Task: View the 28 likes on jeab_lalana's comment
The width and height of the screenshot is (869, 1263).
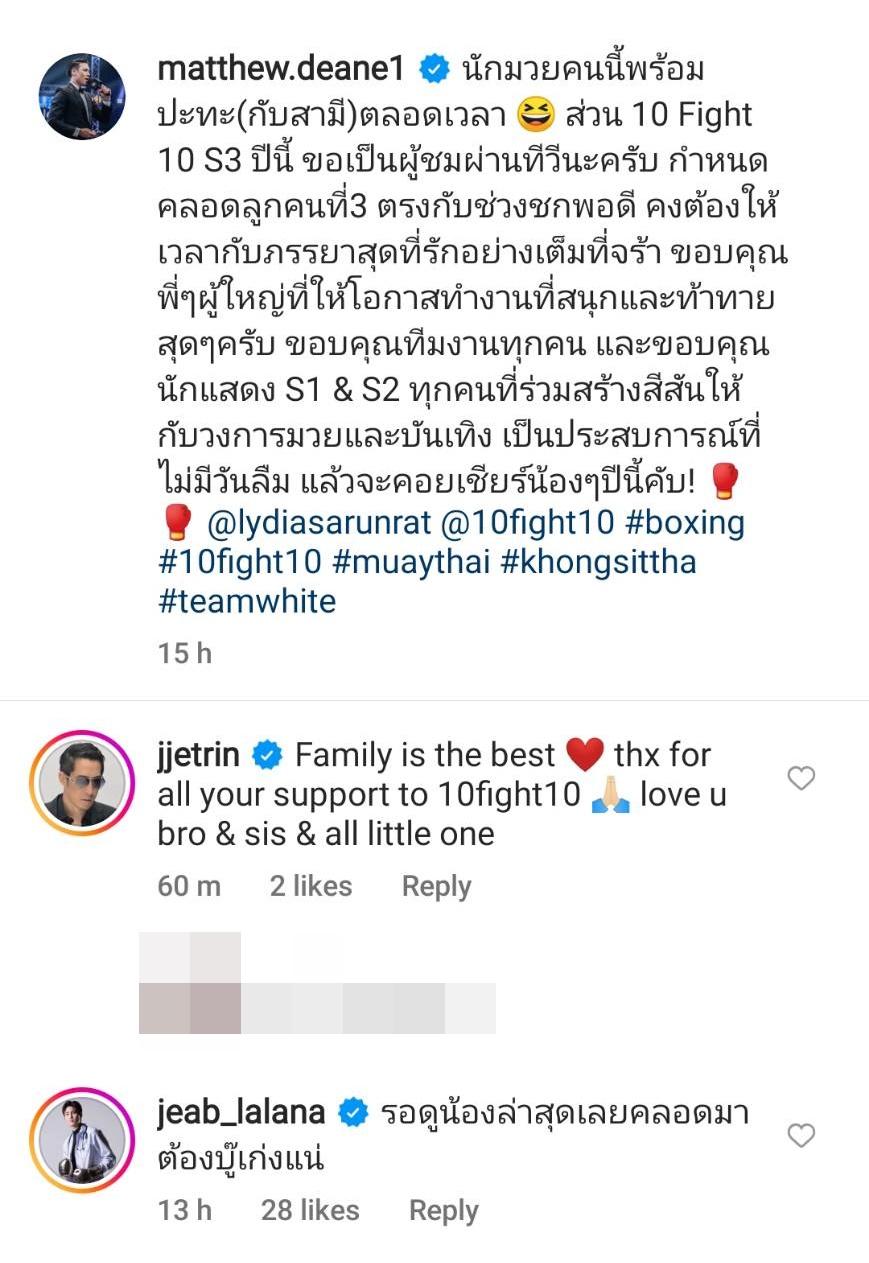Action: tap(310, 1210)
